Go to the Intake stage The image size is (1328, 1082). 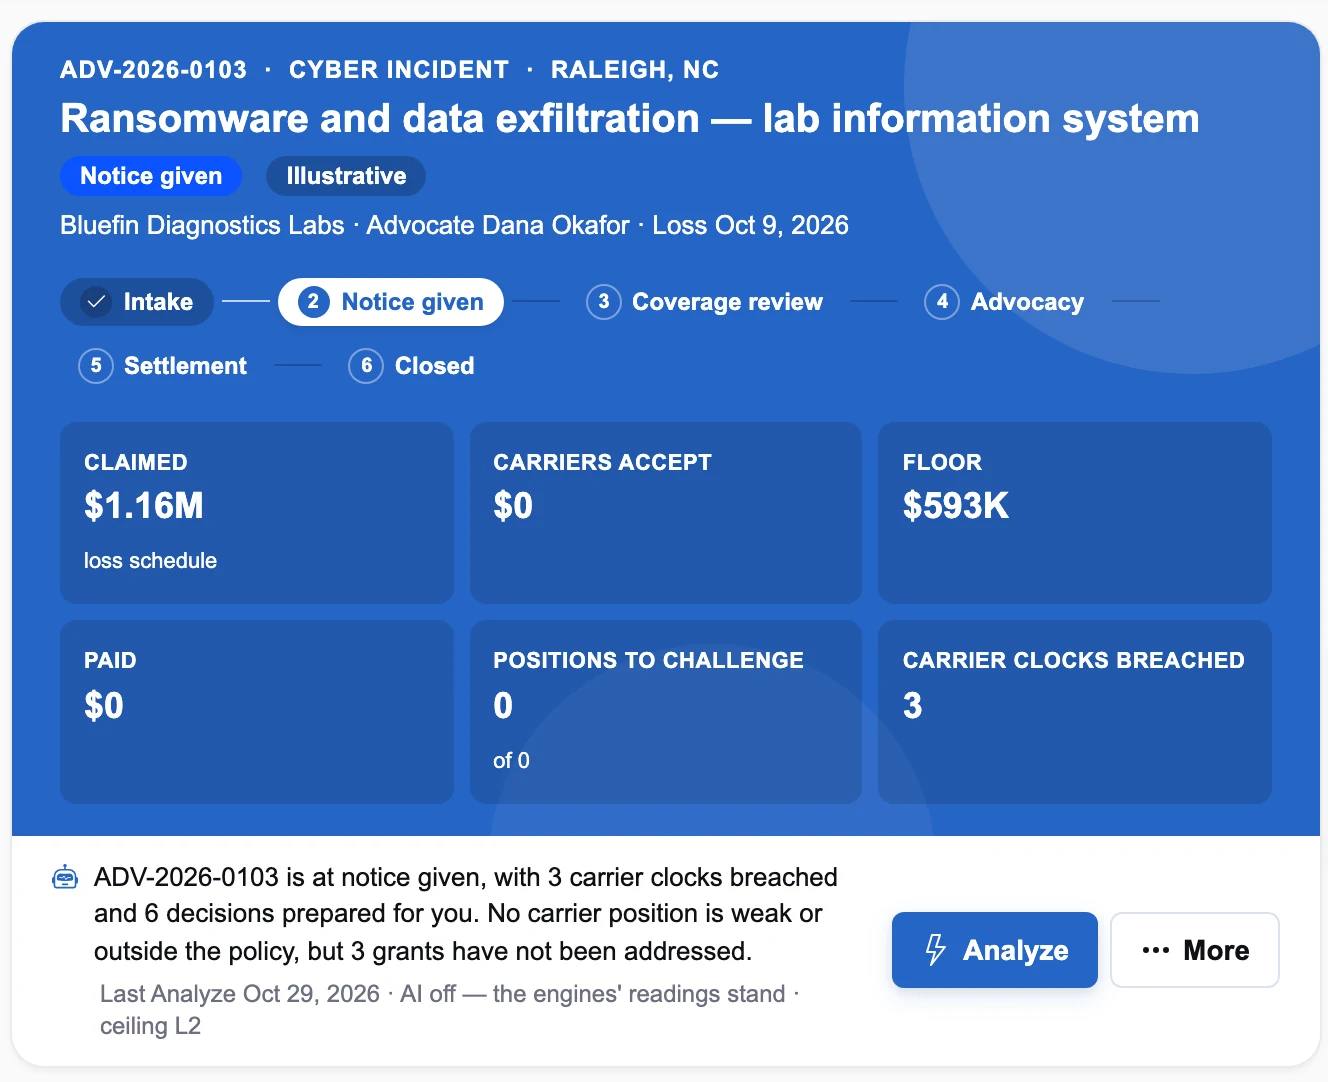tap(137, 302)
